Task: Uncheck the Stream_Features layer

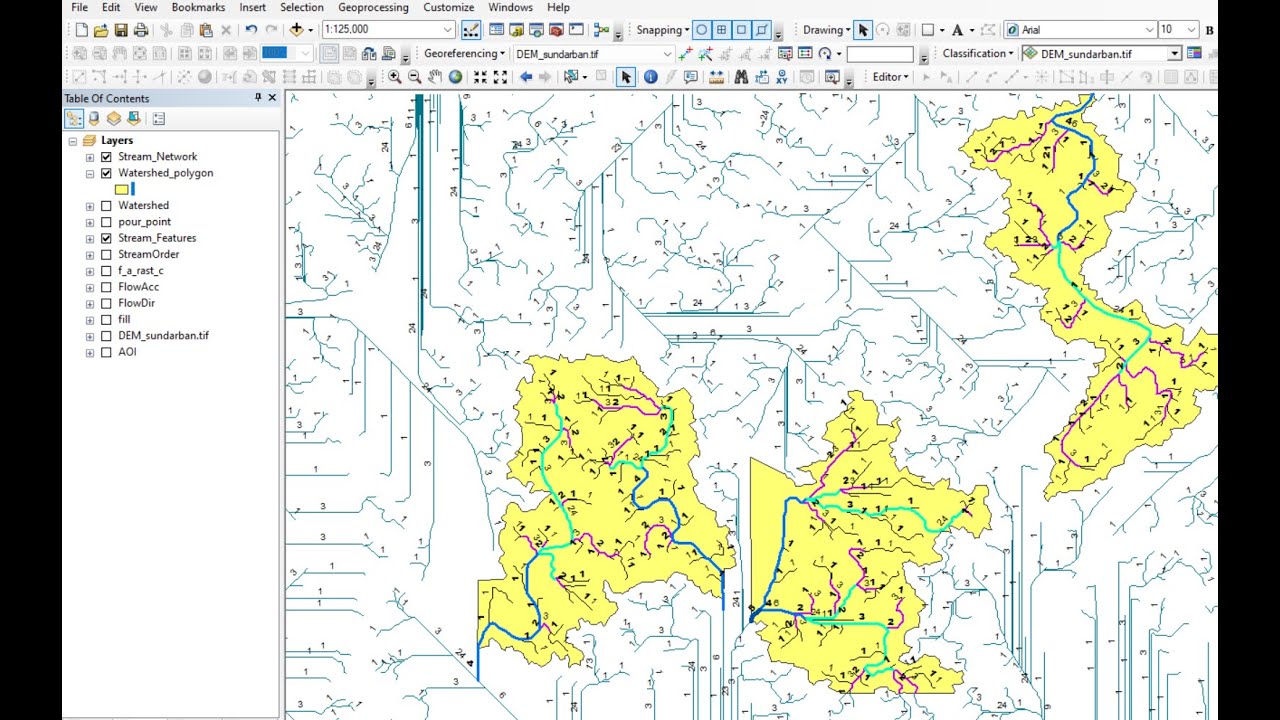Action: (x=106, y=238)
